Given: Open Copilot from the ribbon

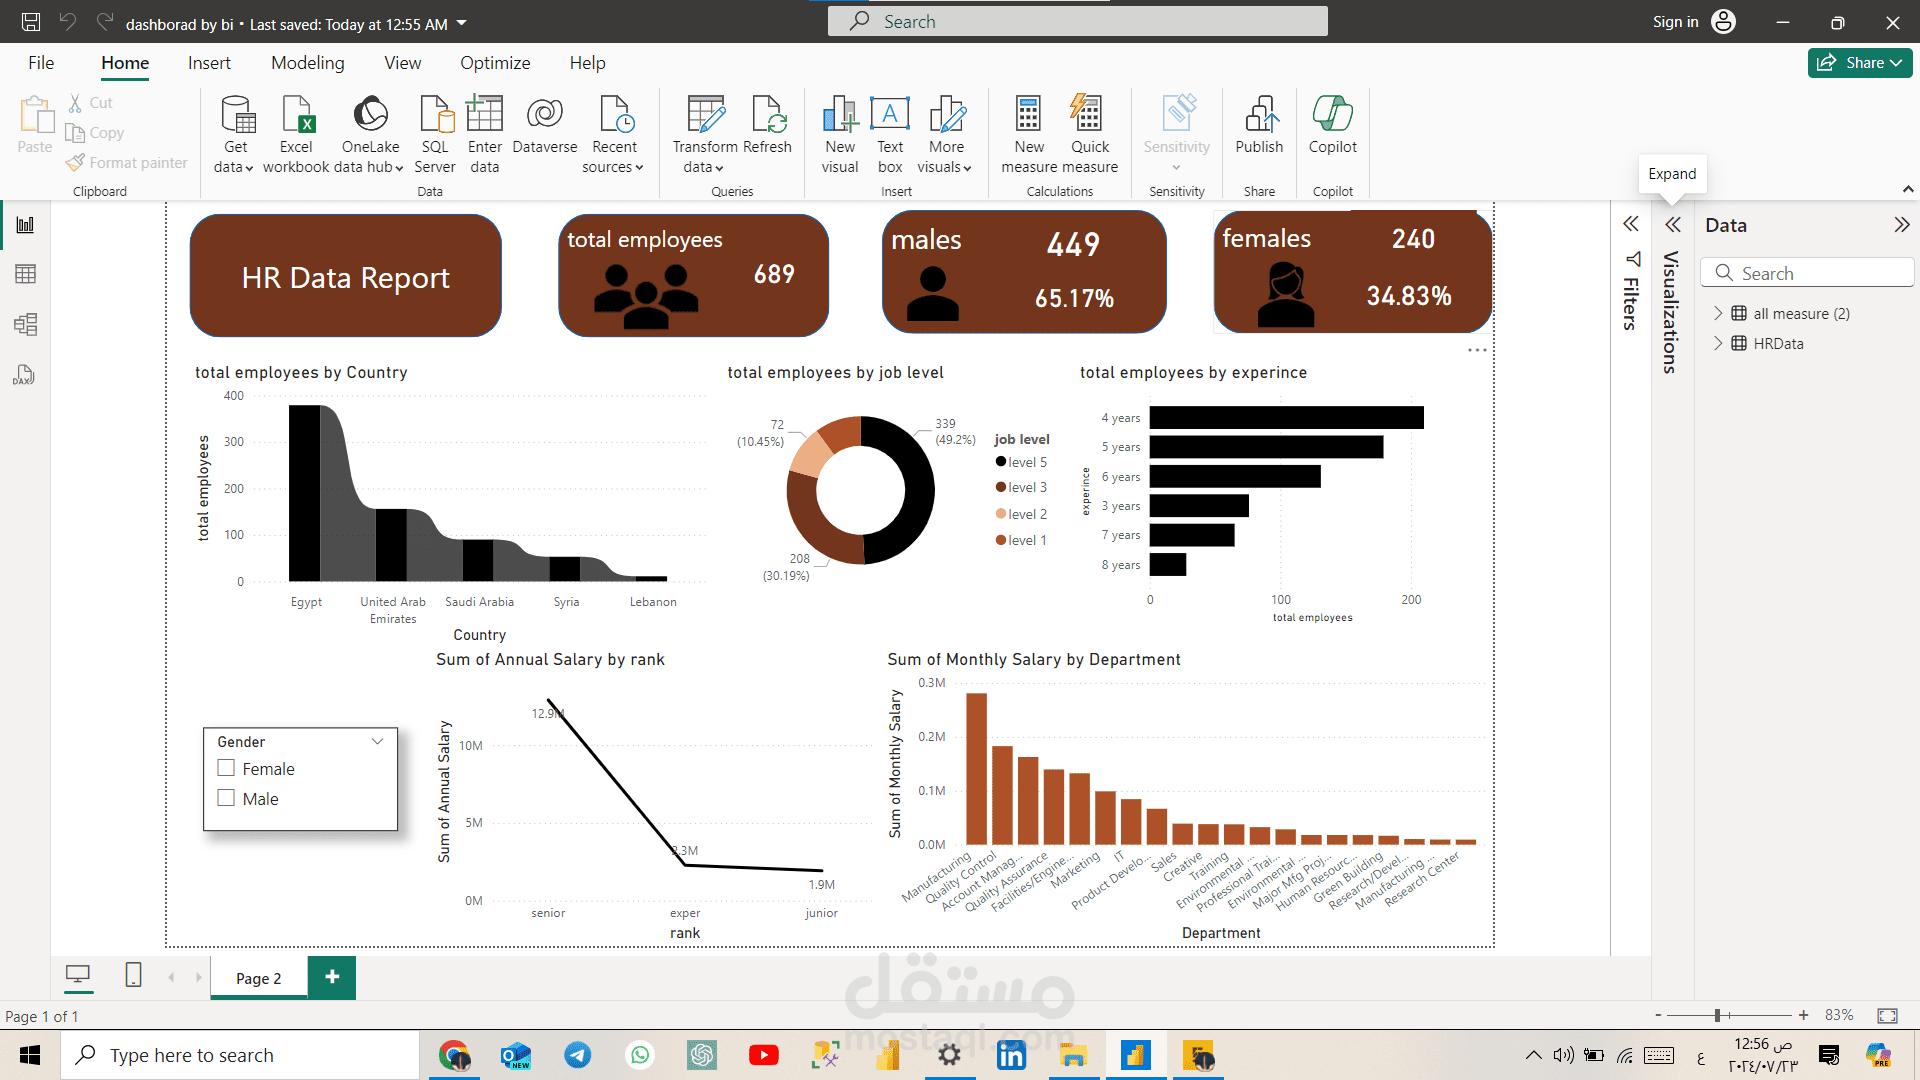Looking at the screenshot, I should 1332,116.
